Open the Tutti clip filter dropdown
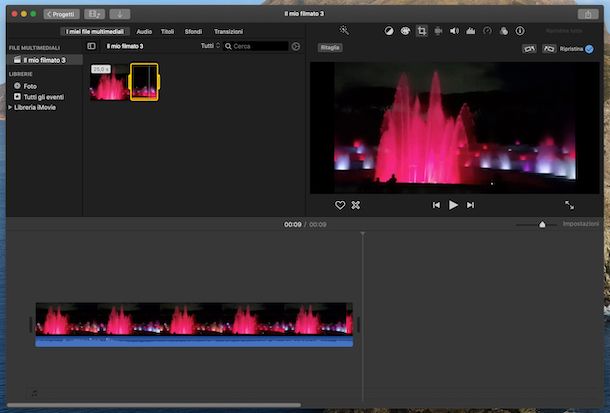This screenshot has height=413, width=610. pyautogui.click(x=210, y=46)
